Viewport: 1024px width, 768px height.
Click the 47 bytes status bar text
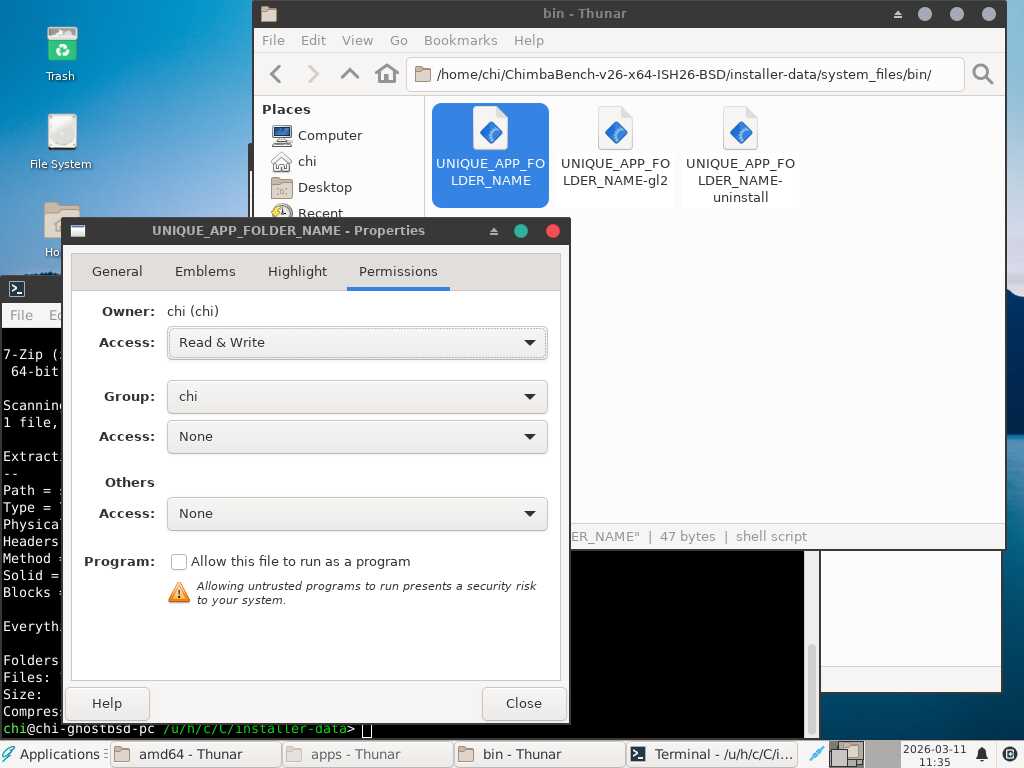(687, 537)
